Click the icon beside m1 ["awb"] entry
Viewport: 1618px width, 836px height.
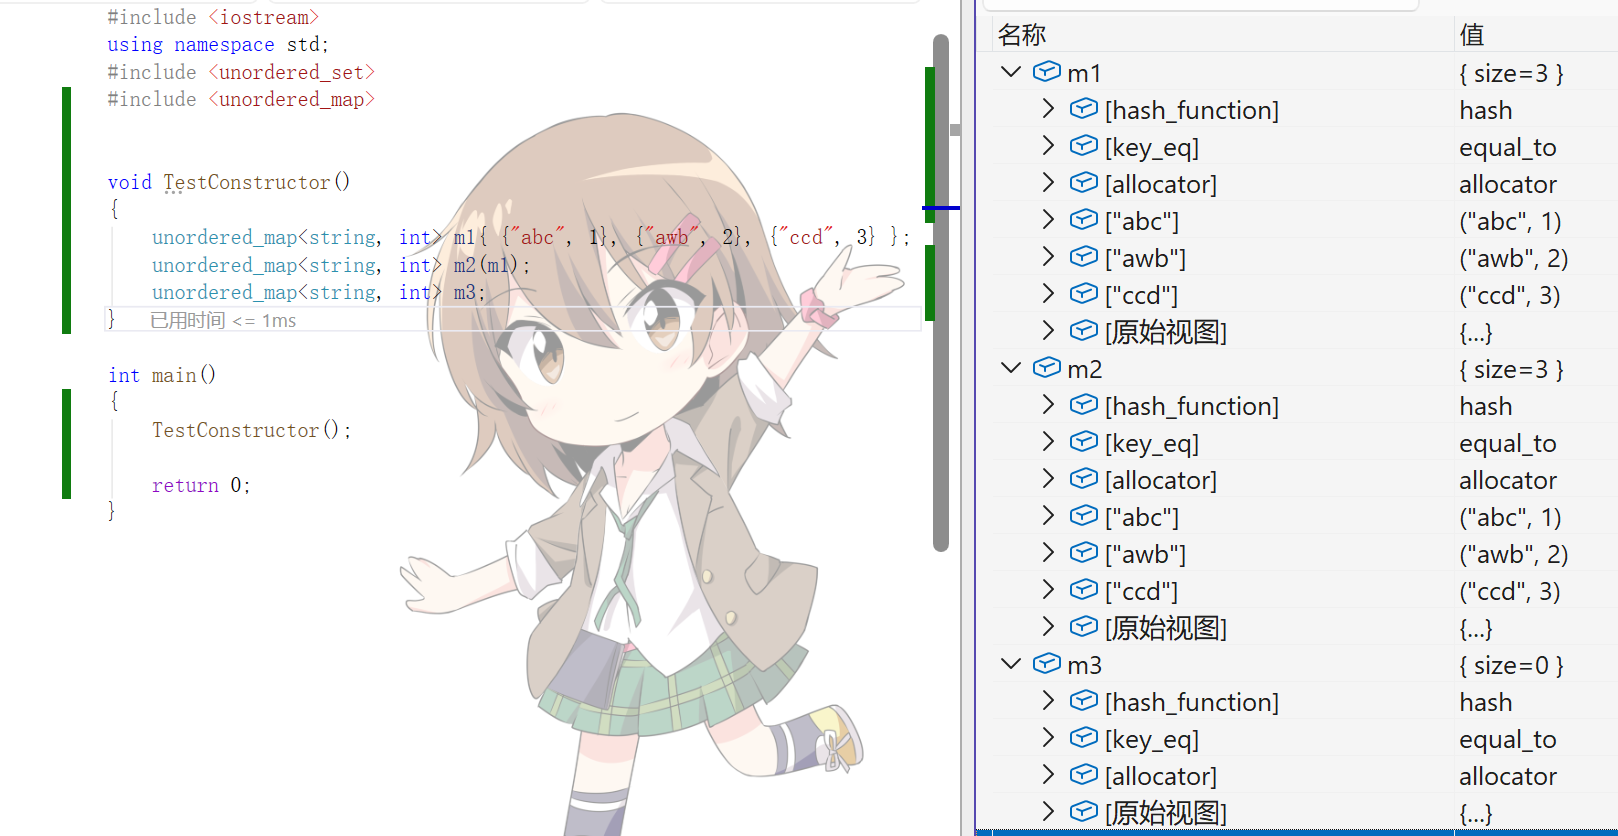1083,257
